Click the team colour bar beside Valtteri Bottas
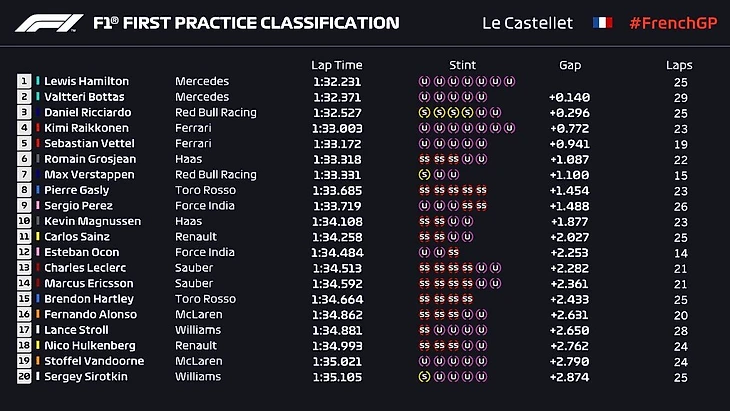Image resolution: width=730 pixels, height=411 pixels. (38, 97)
